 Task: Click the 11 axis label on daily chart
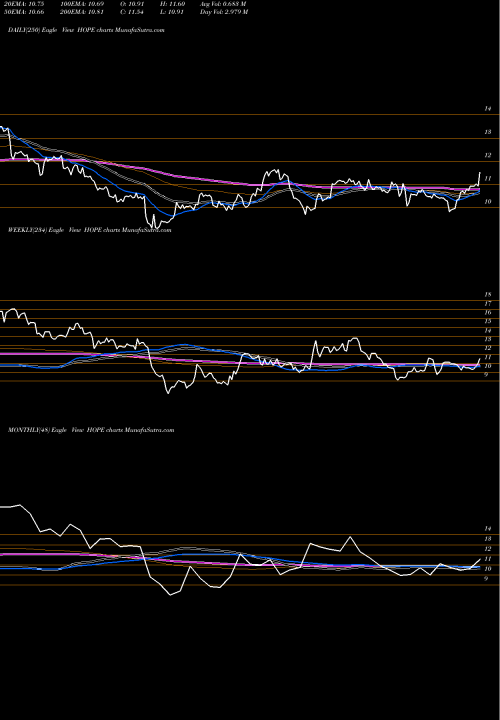(488, 179)
